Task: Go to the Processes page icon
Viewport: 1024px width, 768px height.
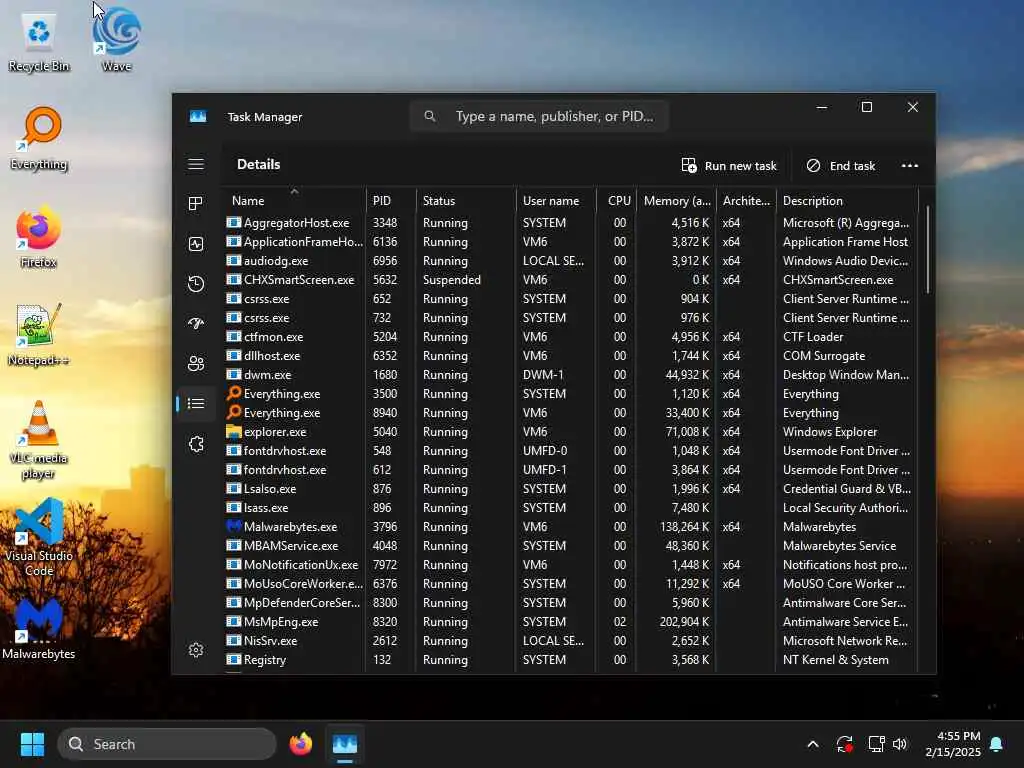Action: click(196, 204)
